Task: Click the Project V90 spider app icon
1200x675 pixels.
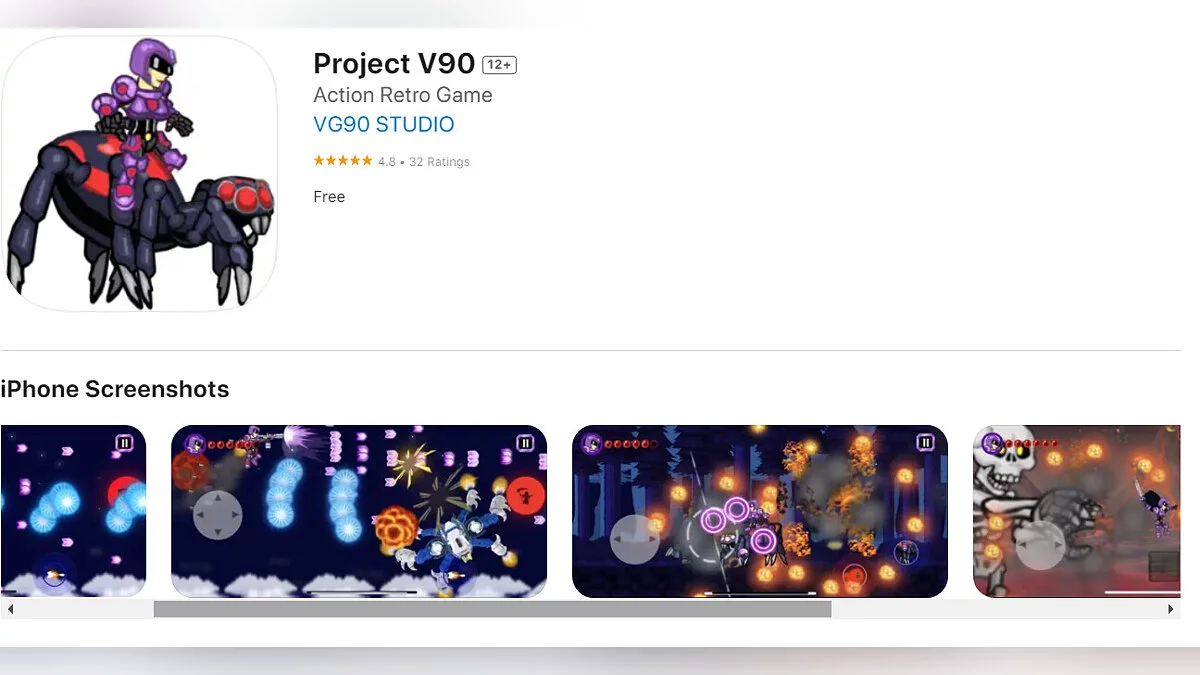Action: [x=139, y=173]
